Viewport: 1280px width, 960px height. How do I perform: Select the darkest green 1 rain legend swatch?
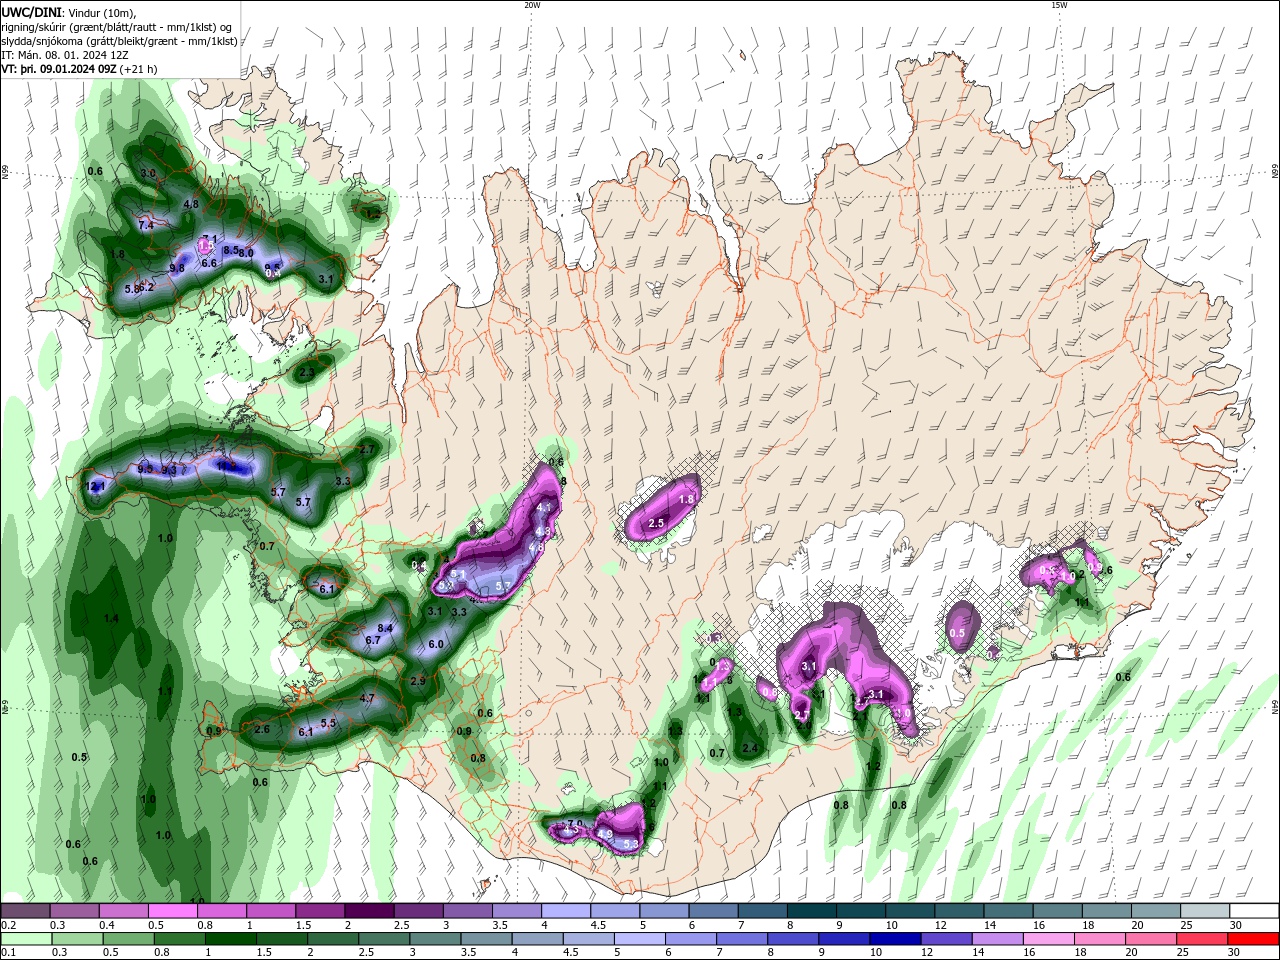click(230, 939)
